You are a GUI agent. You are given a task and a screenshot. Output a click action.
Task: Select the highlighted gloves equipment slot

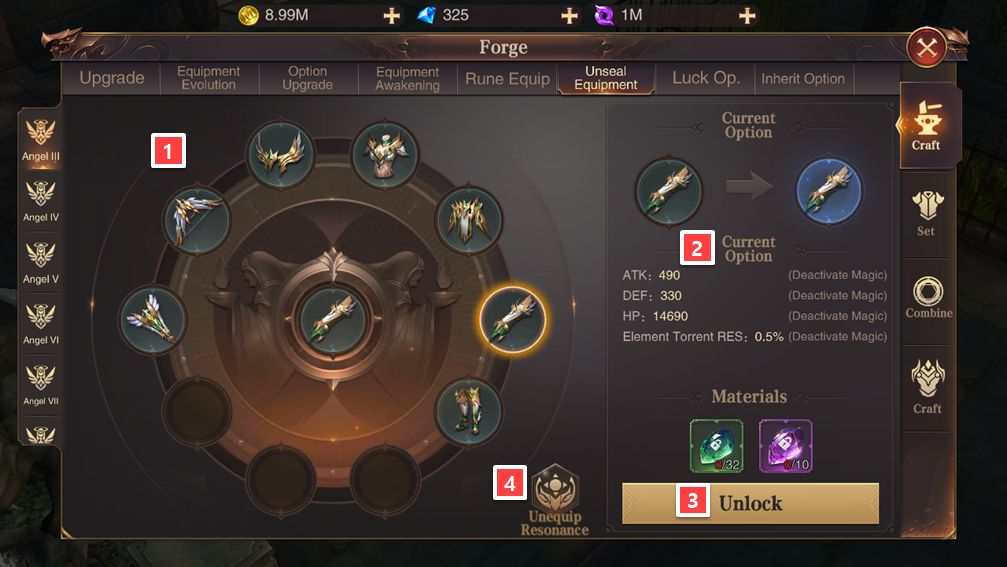512,320
